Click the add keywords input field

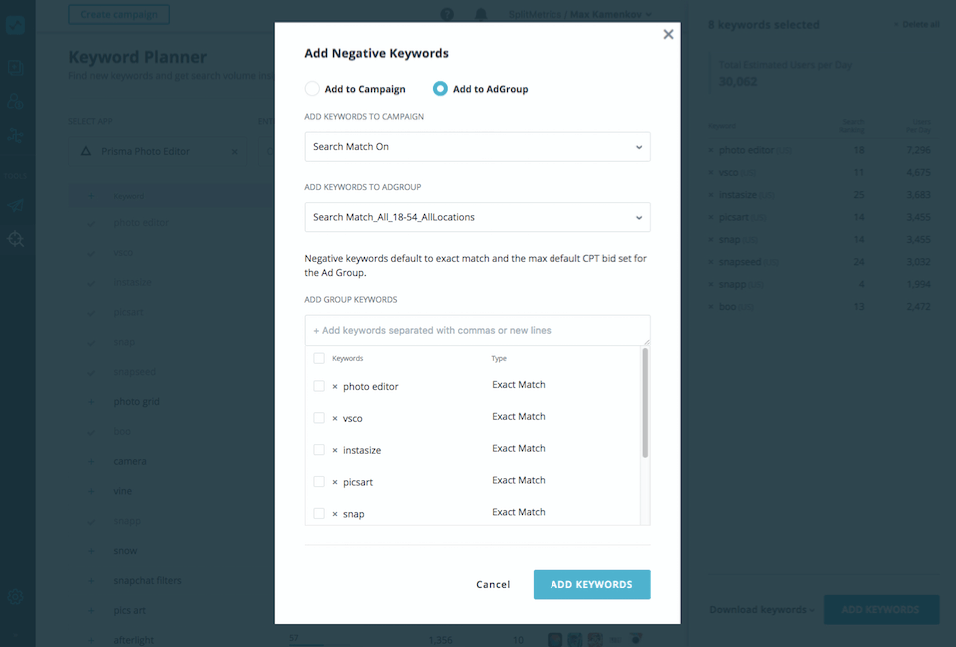(x=477, y=329)
